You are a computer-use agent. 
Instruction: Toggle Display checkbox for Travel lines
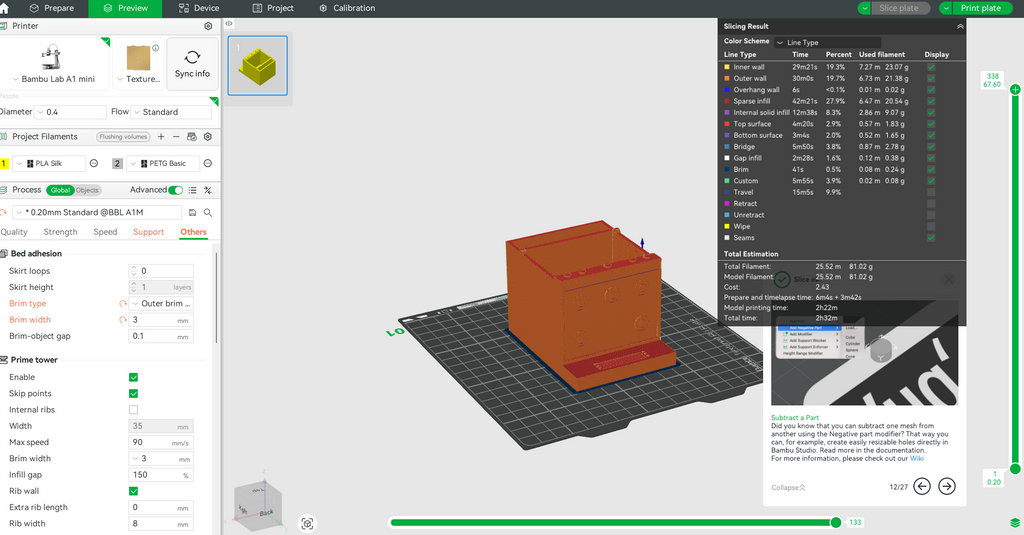coord(931,192)
